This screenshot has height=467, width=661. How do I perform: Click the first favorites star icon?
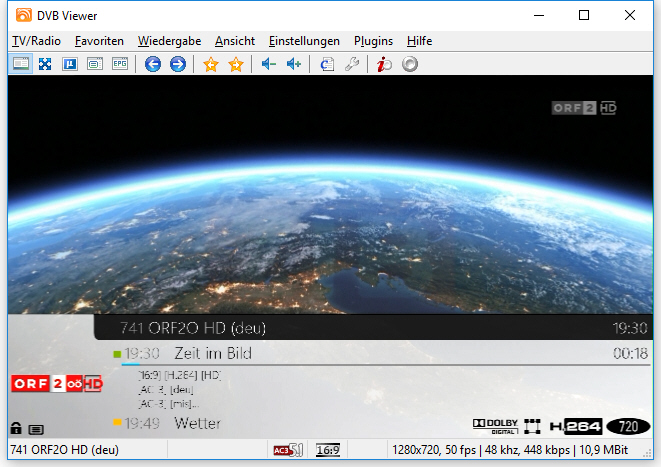(211, 64)
